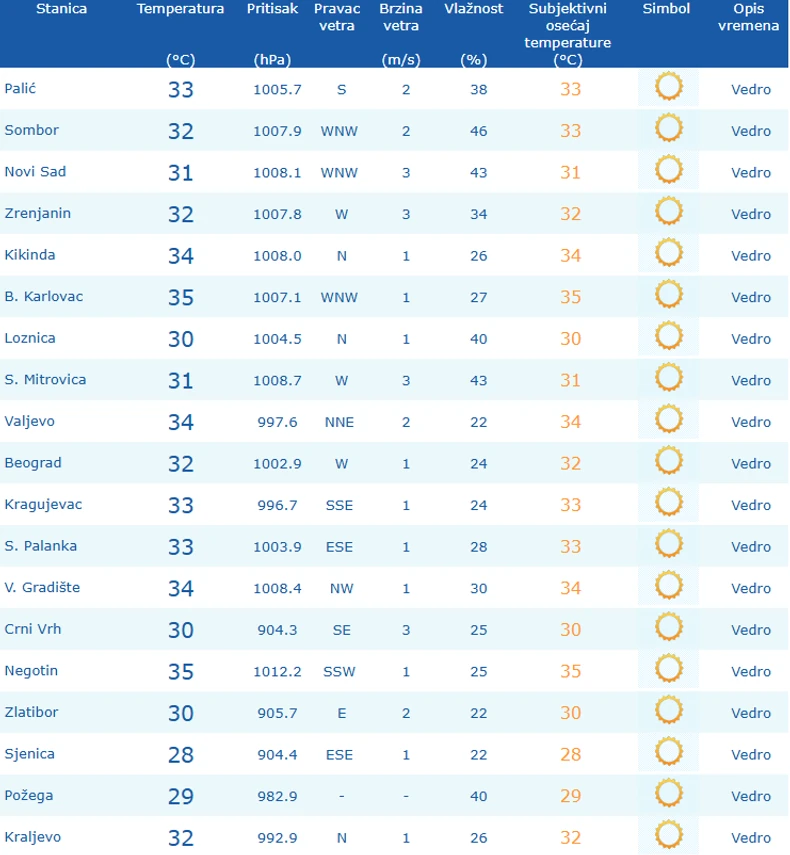This screenshot has width=790, height=855.
Task: Select the Sjenica station name
Action: (x=30, y=754)
